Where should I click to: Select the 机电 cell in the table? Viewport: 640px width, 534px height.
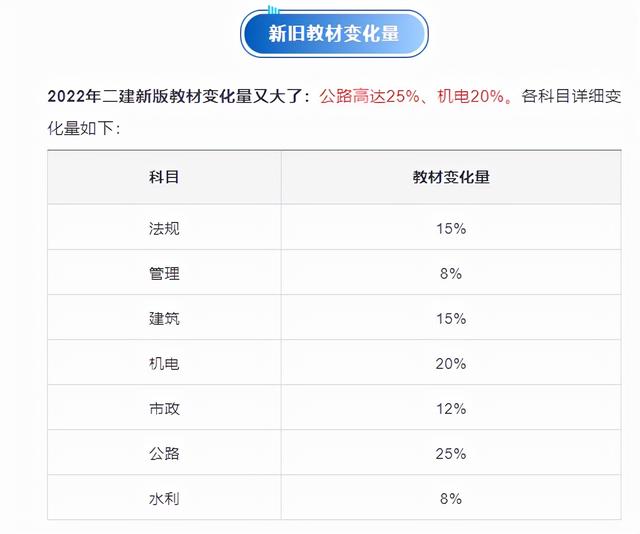164,363
